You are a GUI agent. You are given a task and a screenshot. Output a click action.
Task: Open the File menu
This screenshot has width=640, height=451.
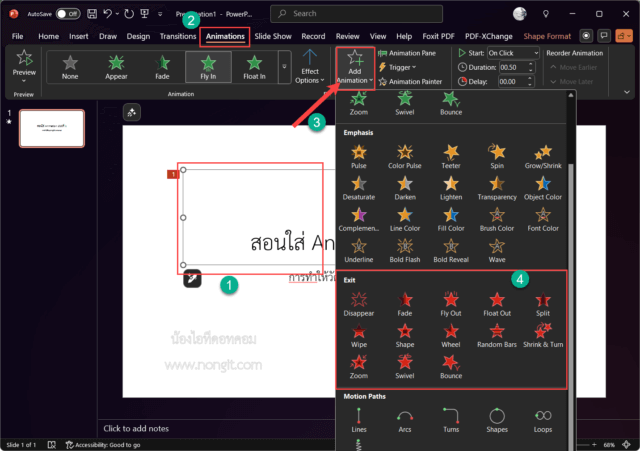(18, 36)
